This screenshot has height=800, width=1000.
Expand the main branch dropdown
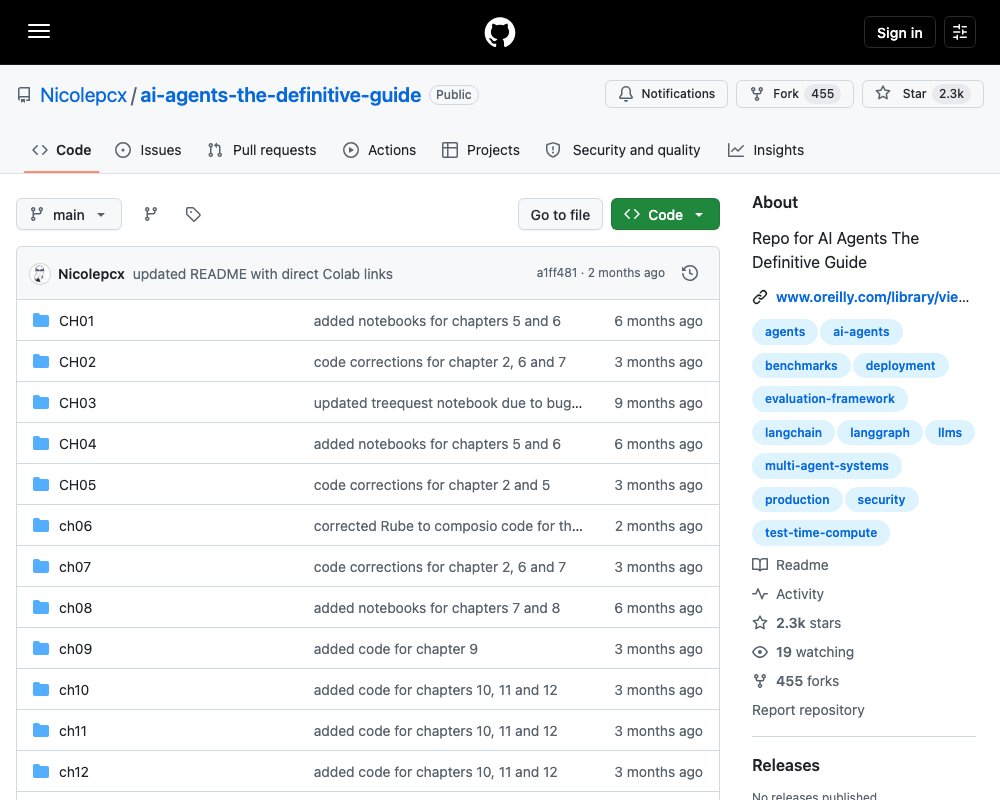tap(69, 214)
